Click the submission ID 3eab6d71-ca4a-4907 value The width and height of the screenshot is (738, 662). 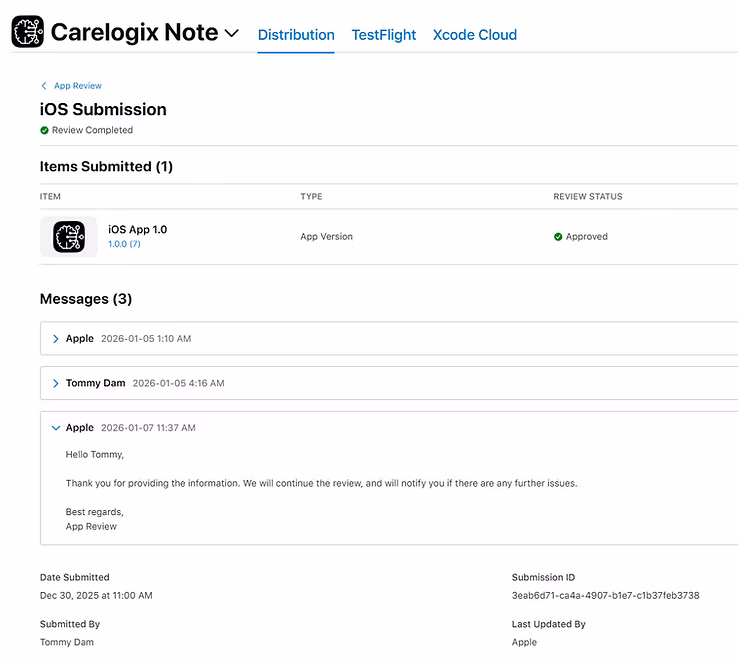point(605,596)
